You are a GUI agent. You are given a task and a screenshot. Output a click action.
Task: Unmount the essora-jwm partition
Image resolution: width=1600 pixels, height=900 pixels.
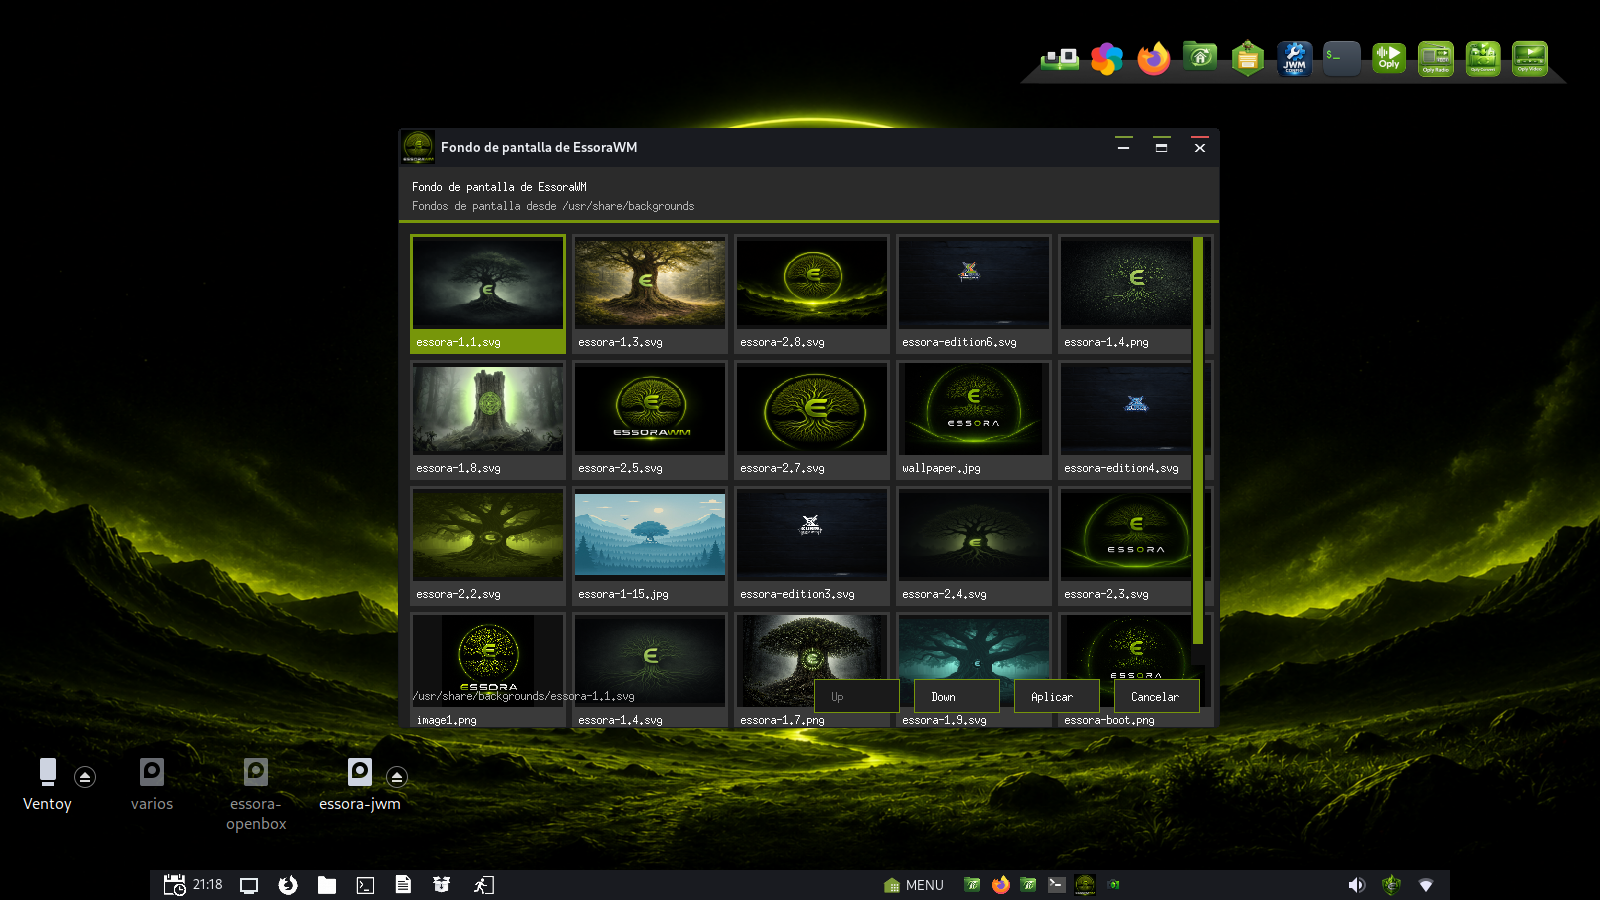click(x=397, y=777)
